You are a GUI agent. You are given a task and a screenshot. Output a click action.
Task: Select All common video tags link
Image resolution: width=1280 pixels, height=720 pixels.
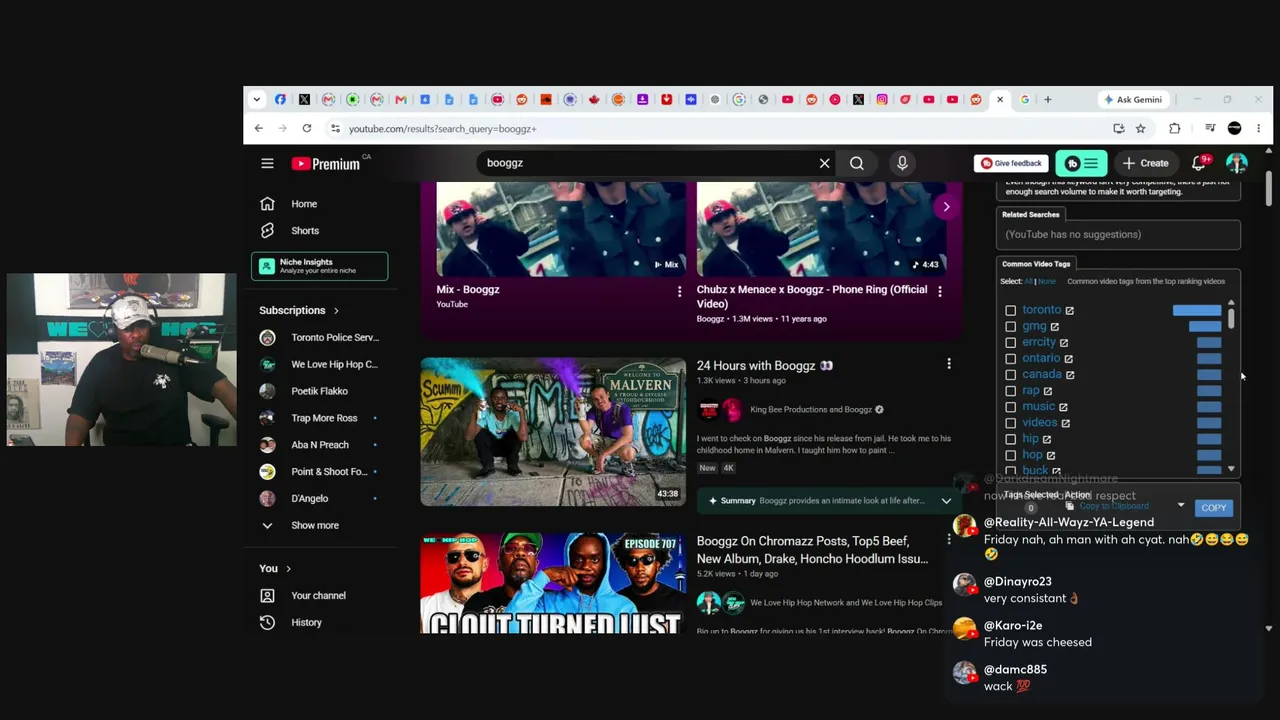click(x=1028, y=281)
